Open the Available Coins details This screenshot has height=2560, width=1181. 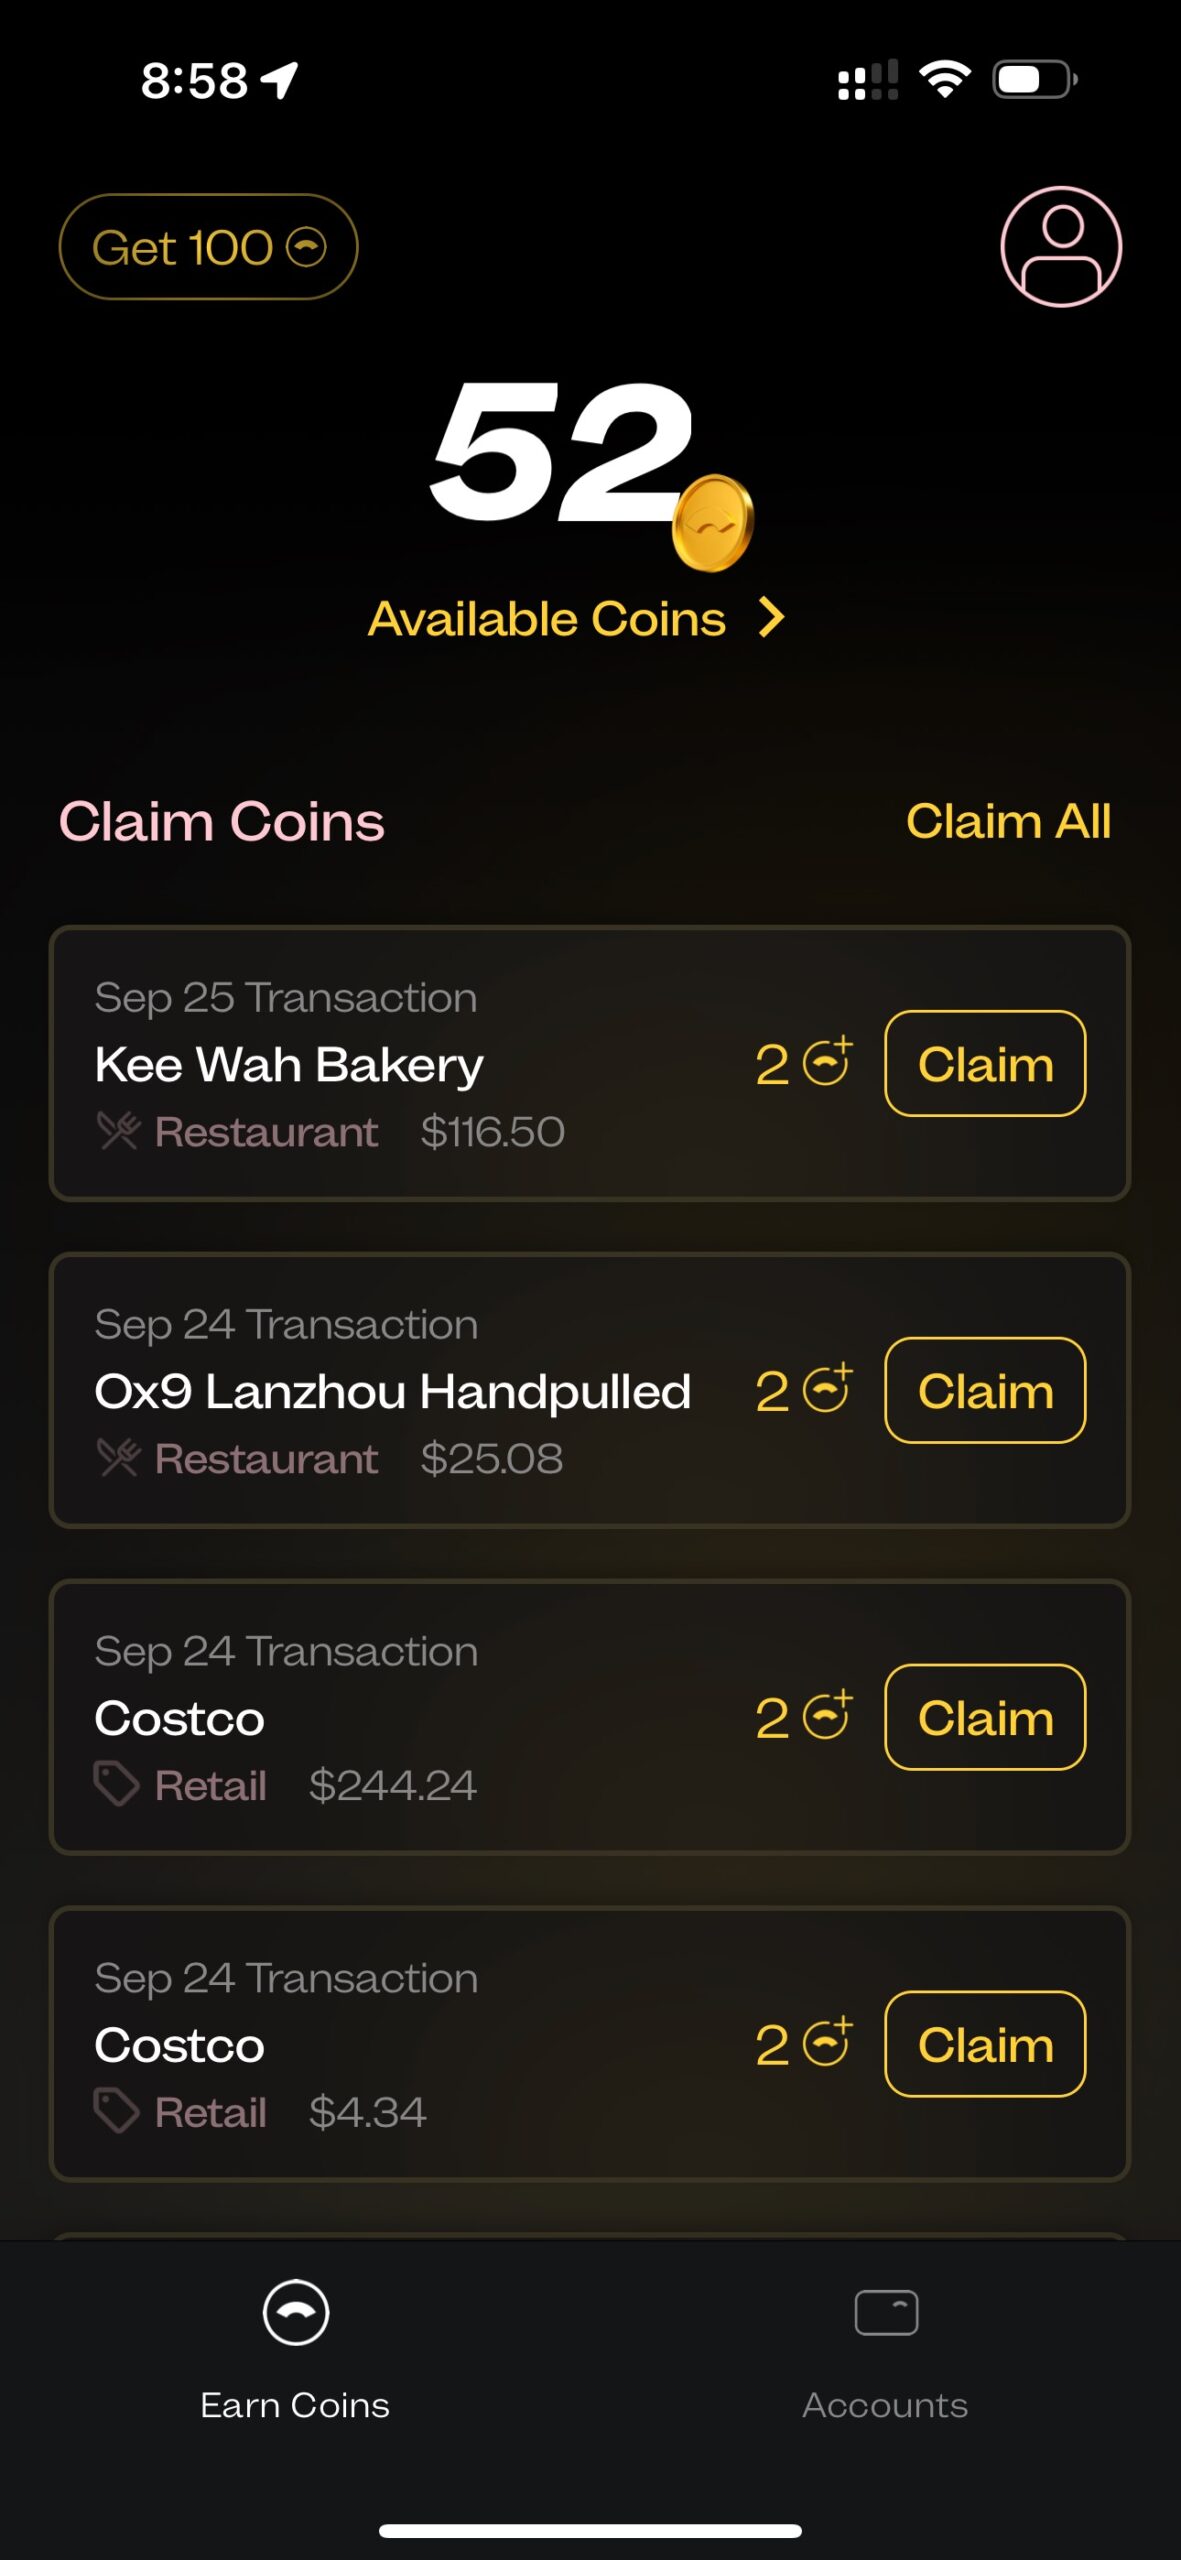coord(547,619)
